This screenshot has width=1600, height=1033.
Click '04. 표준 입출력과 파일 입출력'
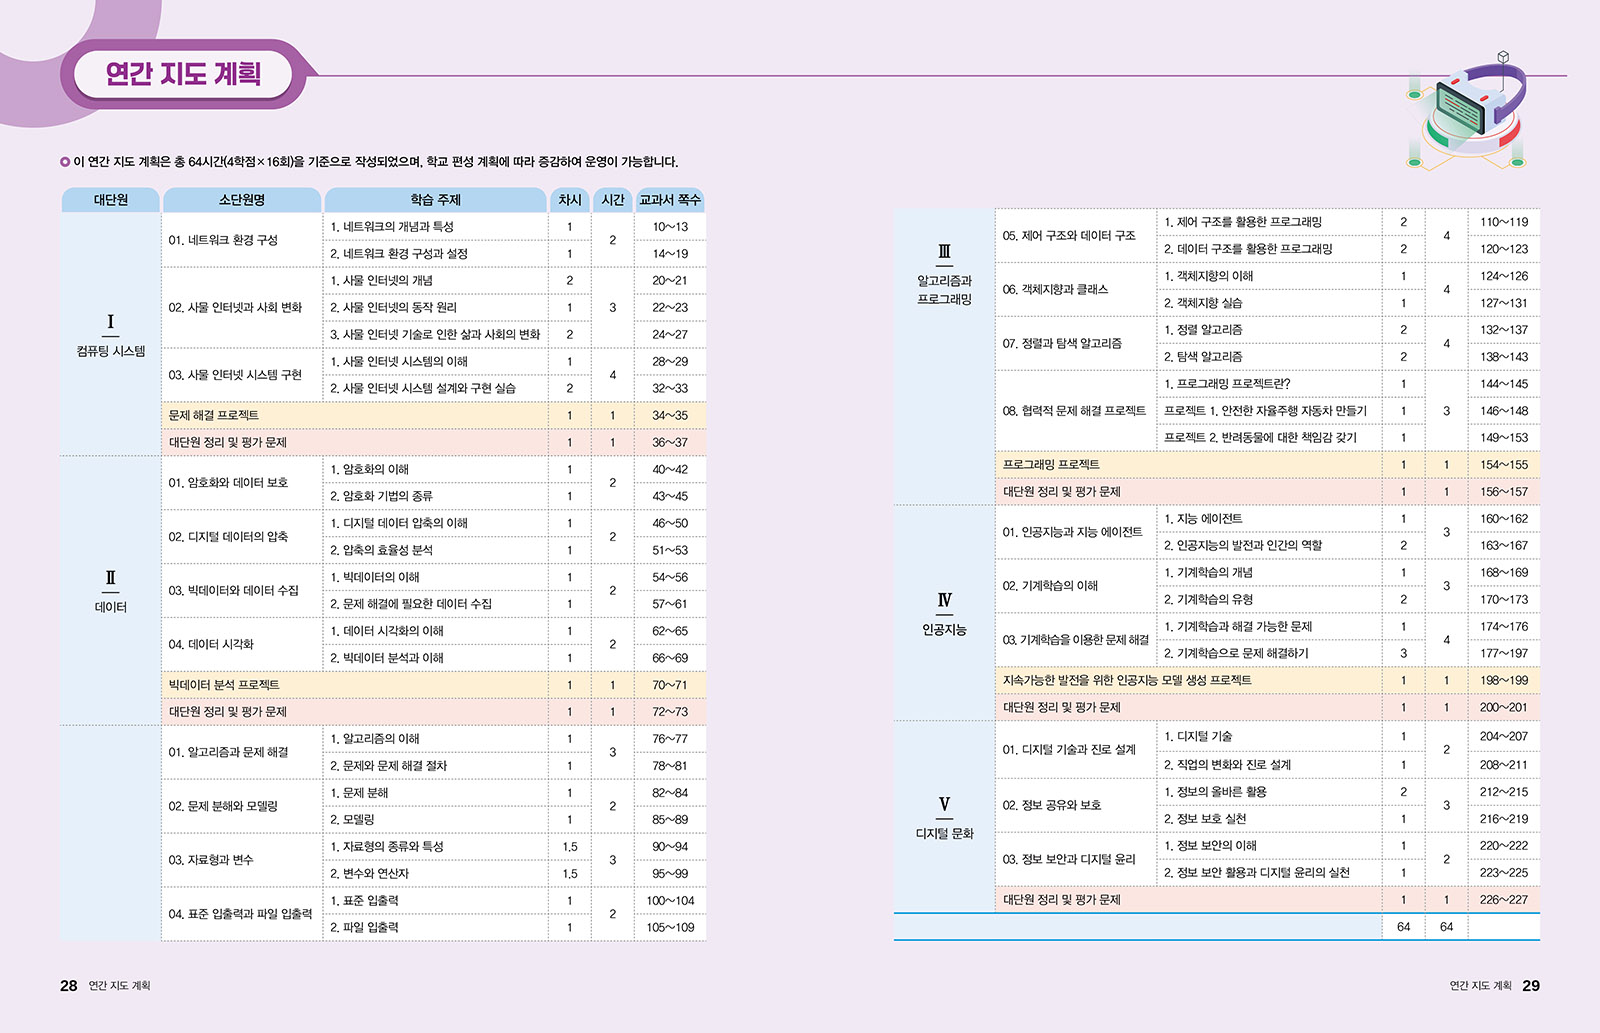(x=240, y=914)
